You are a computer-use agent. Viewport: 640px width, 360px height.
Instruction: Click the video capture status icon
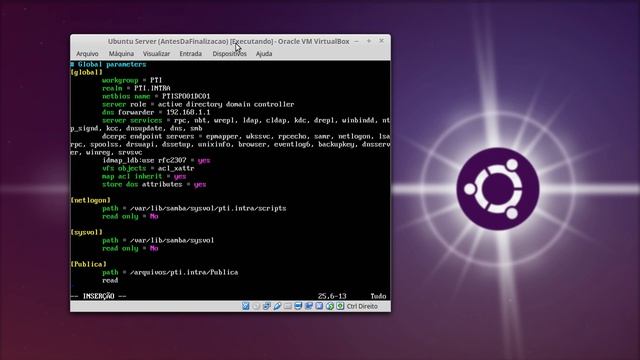[309, 306]
